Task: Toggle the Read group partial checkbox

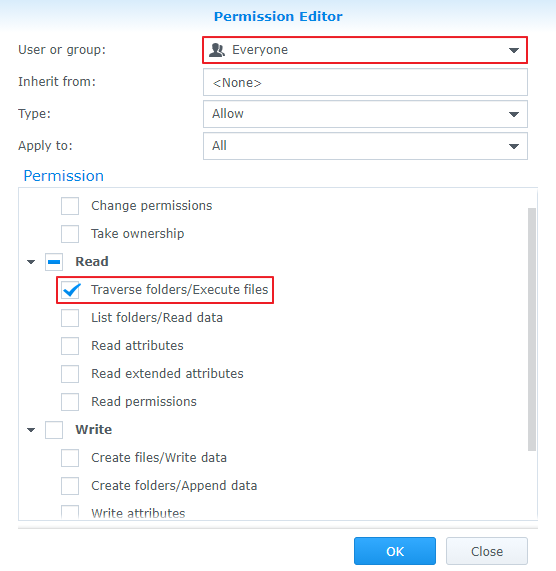Action: [54, 262]
